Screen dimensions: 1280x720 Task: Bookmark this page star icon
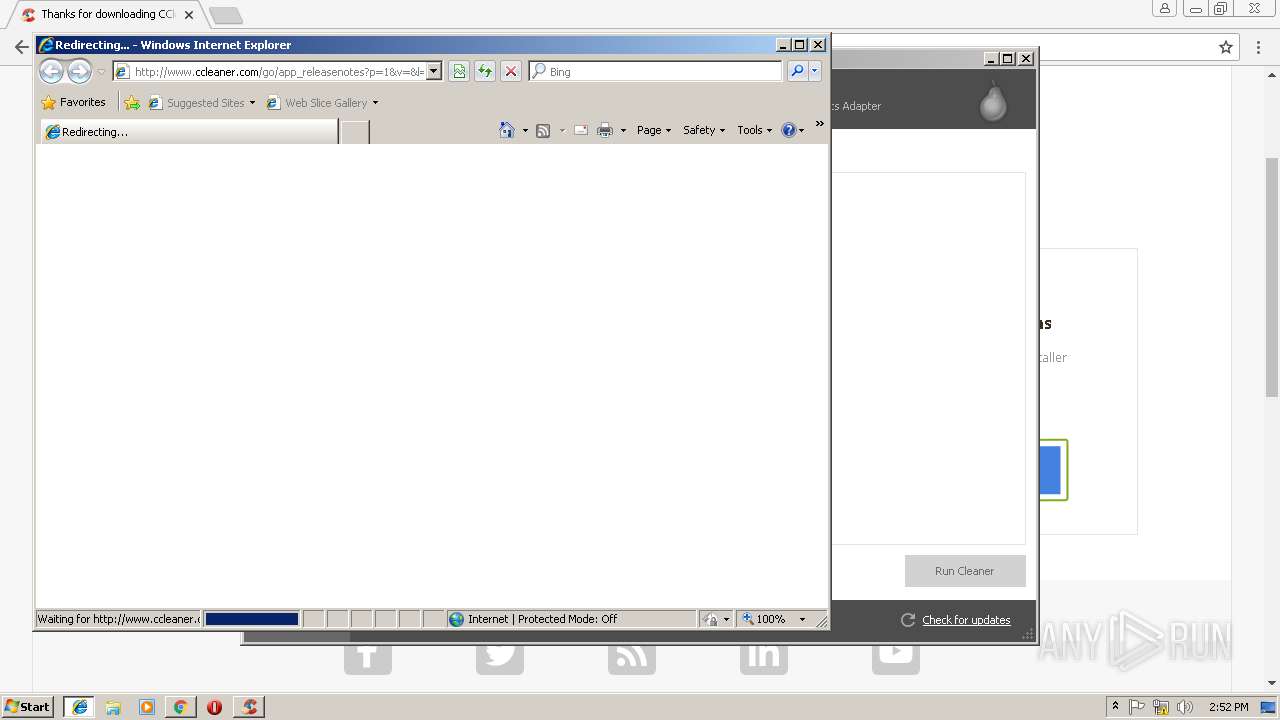pyautogui.click(x=1226, y=47)
